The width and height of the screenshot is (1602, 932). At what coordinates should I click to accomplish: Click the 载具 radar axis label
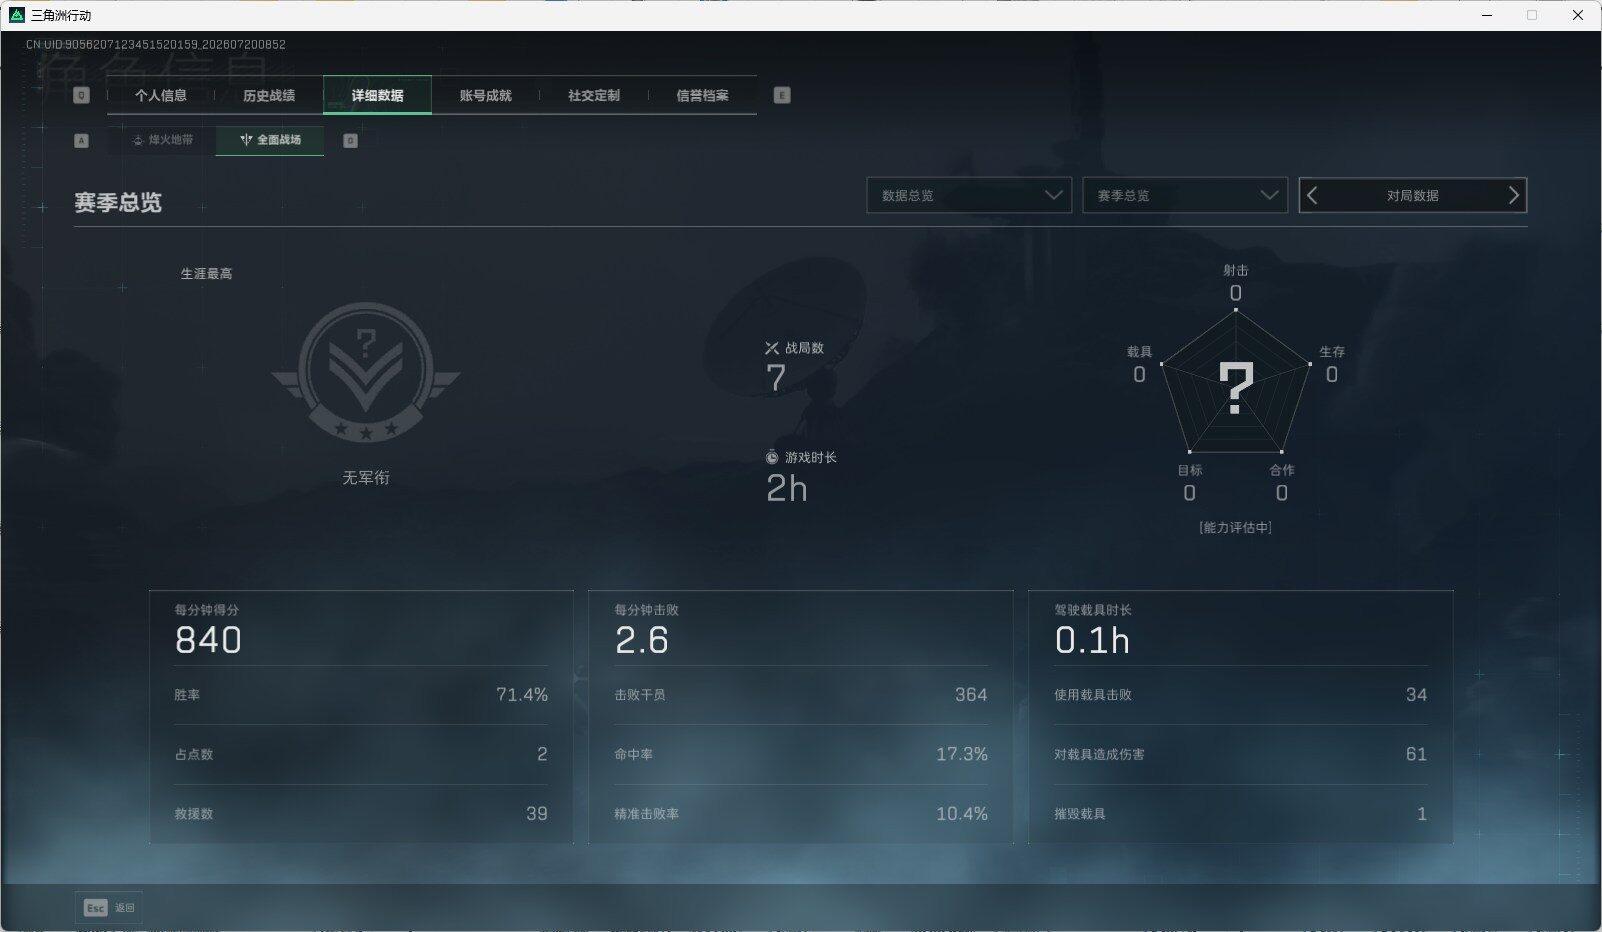pos(1140,352)
